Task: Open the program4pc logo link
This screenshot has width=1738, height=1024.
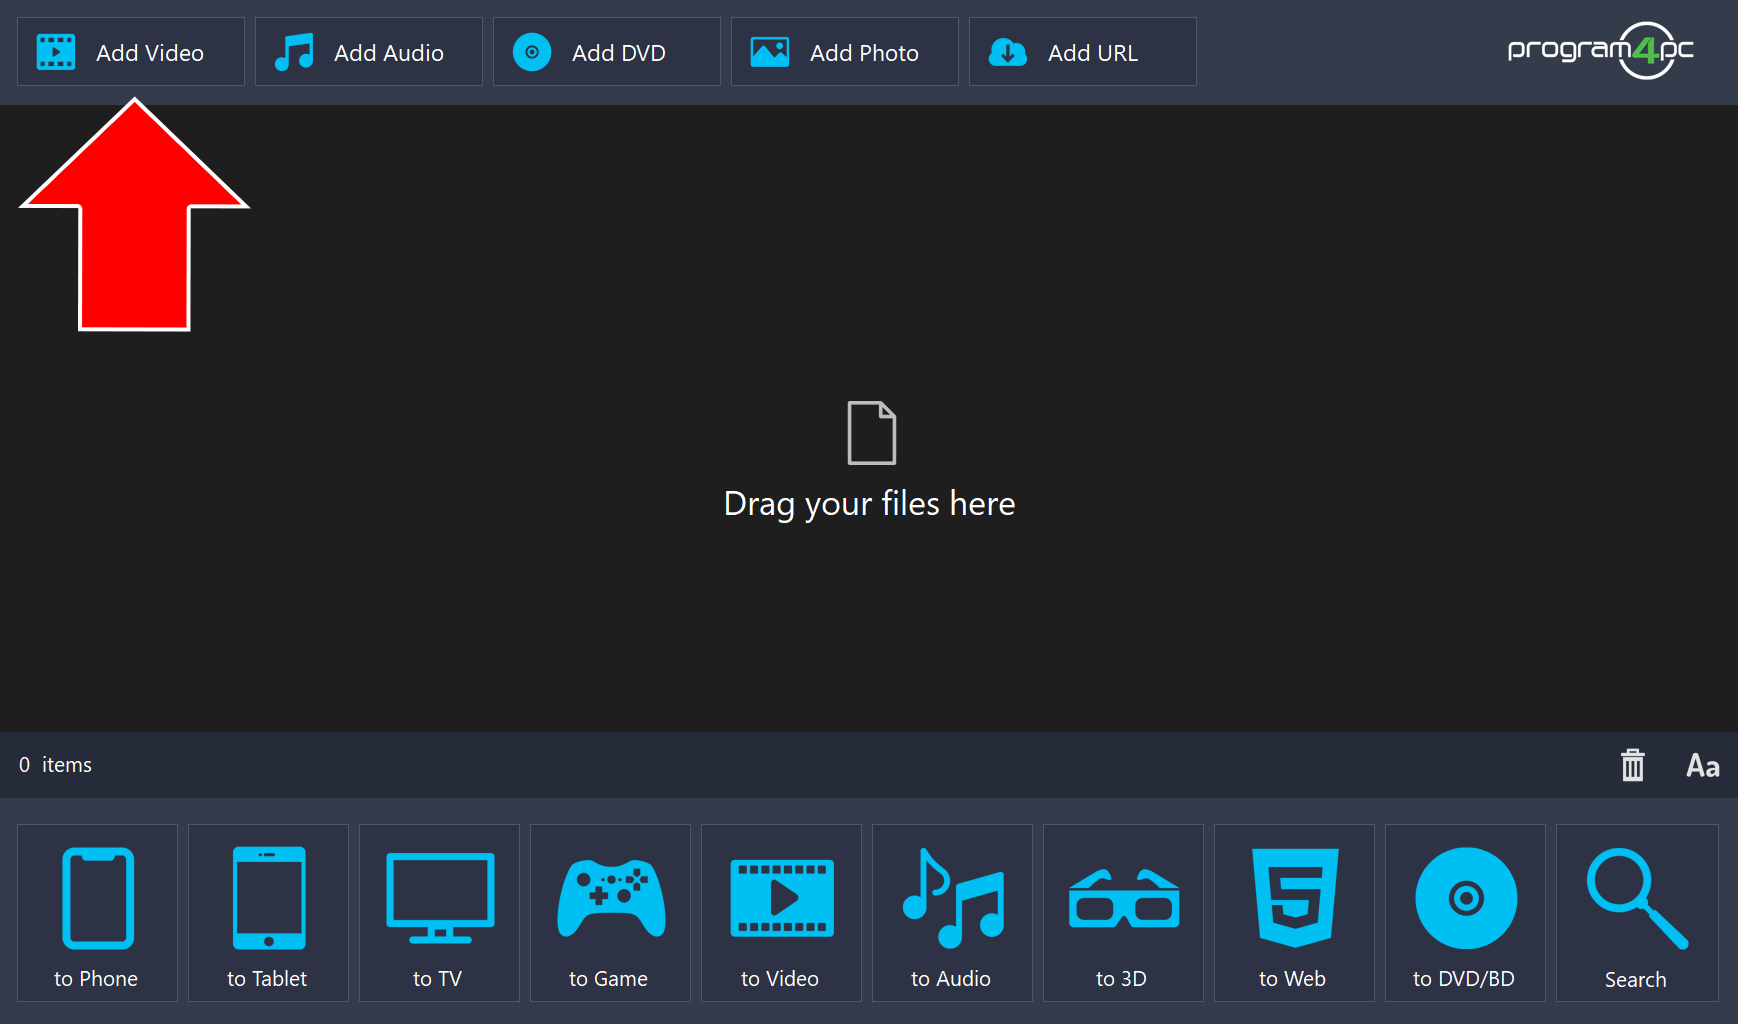Action: click(x=1600, y=50)
